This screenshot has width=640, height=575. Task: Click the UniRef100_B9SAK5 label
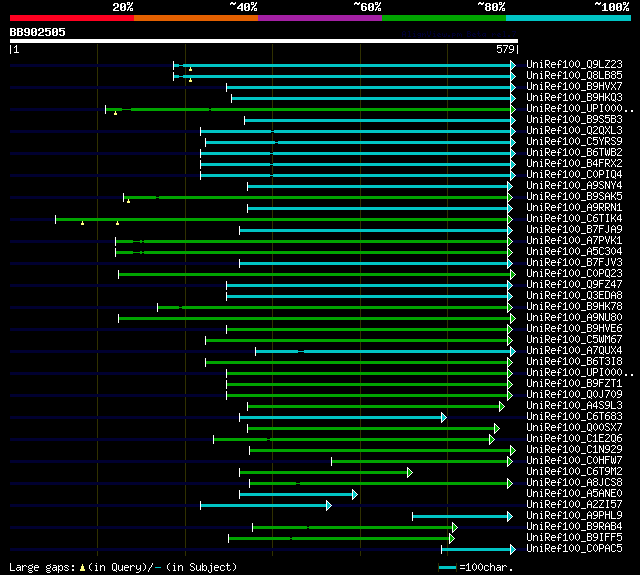coord(574,197)
